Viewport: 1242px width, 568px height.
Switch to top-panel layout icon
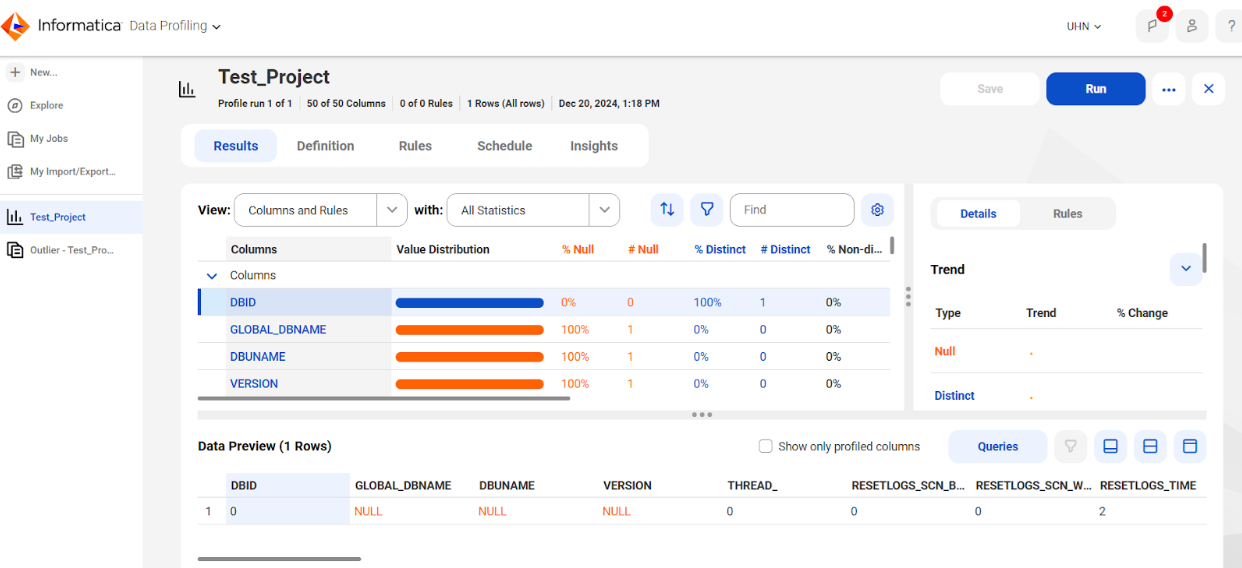[1190, 447]
